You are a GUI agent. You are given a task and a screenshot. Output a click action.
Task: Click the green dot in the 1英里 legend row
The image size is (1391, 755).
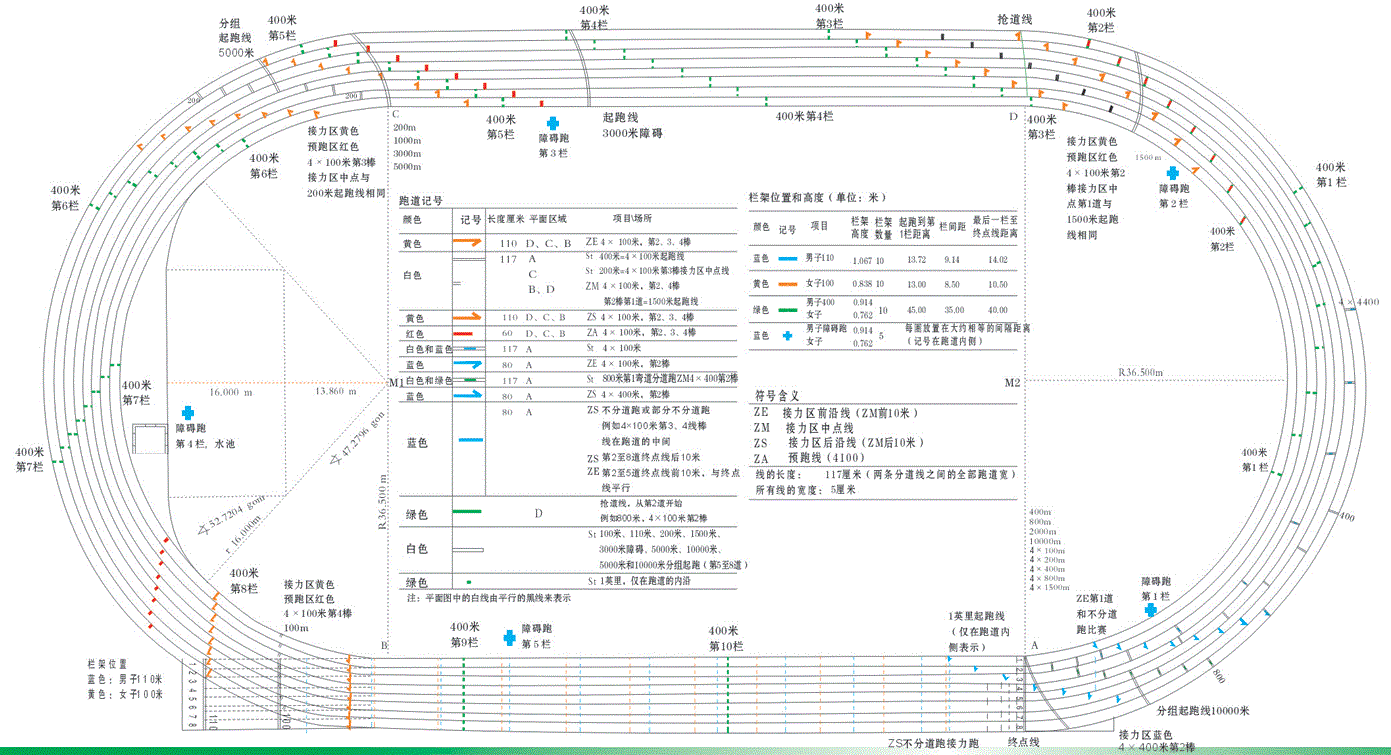pyautogui.click(x=468, y=581)
